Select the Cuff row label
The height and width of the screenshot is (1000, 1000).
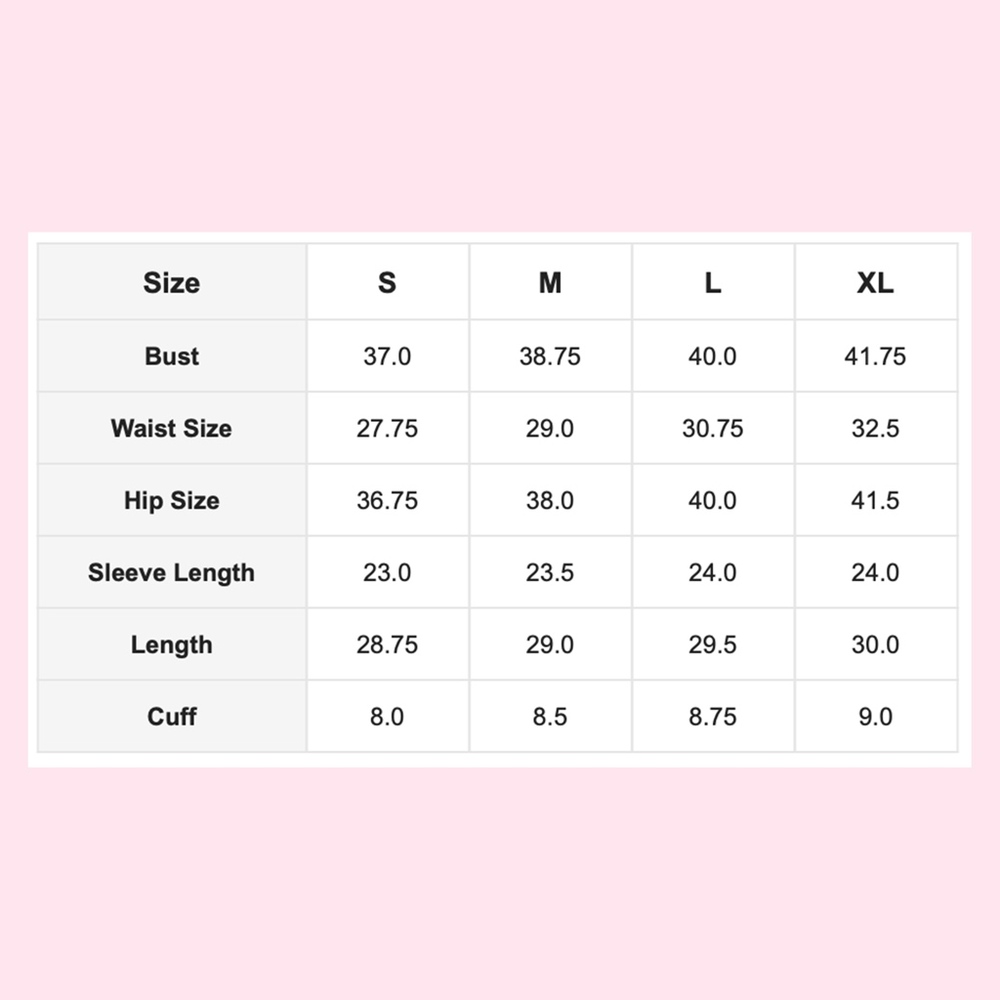point(171,716)
